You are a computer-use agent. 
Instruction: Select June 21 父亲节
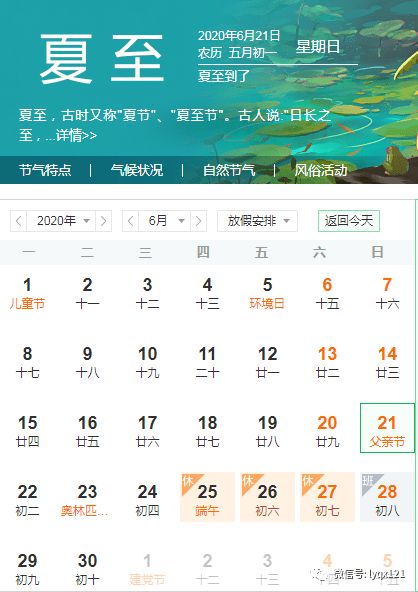(x=387, y=428)
